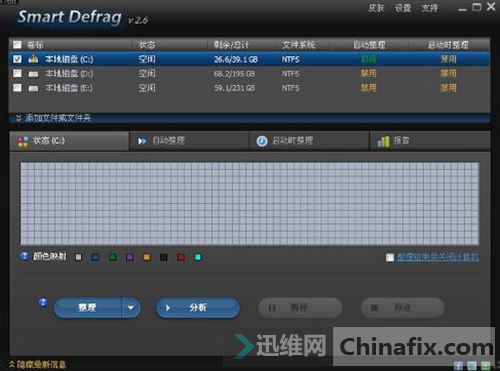The height and width of the screenshot is (371, 500).
Task: Click the D: drive icon in the list
Action: point(33,74)
